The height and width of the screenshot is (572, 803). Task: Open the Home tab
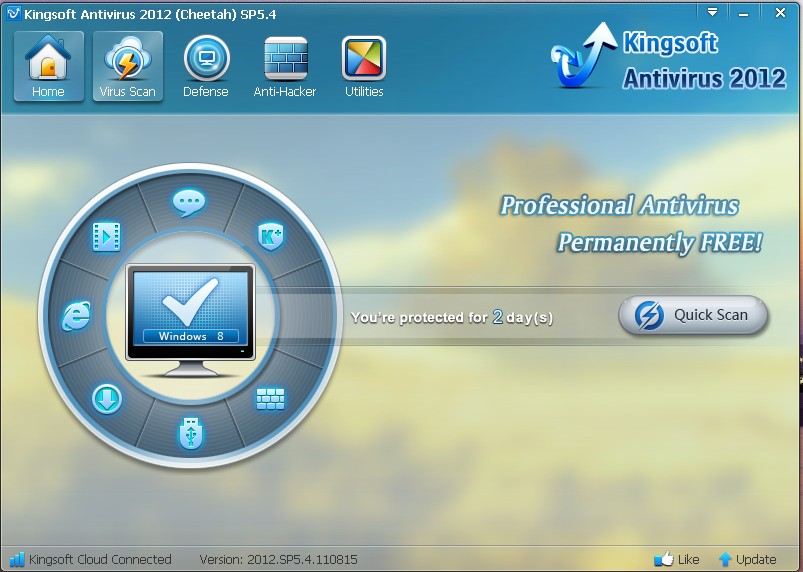[x=49, y=66]
